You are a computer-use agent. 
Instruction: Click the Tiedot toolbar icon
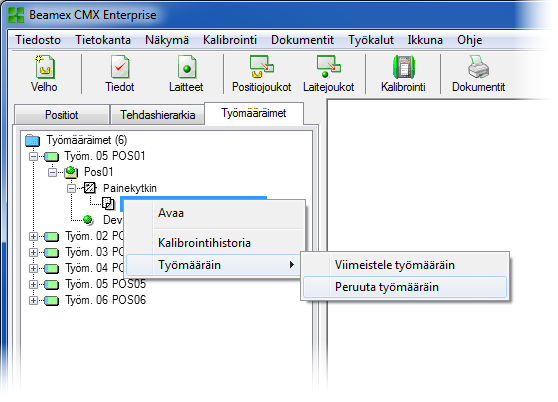point(120,67)
